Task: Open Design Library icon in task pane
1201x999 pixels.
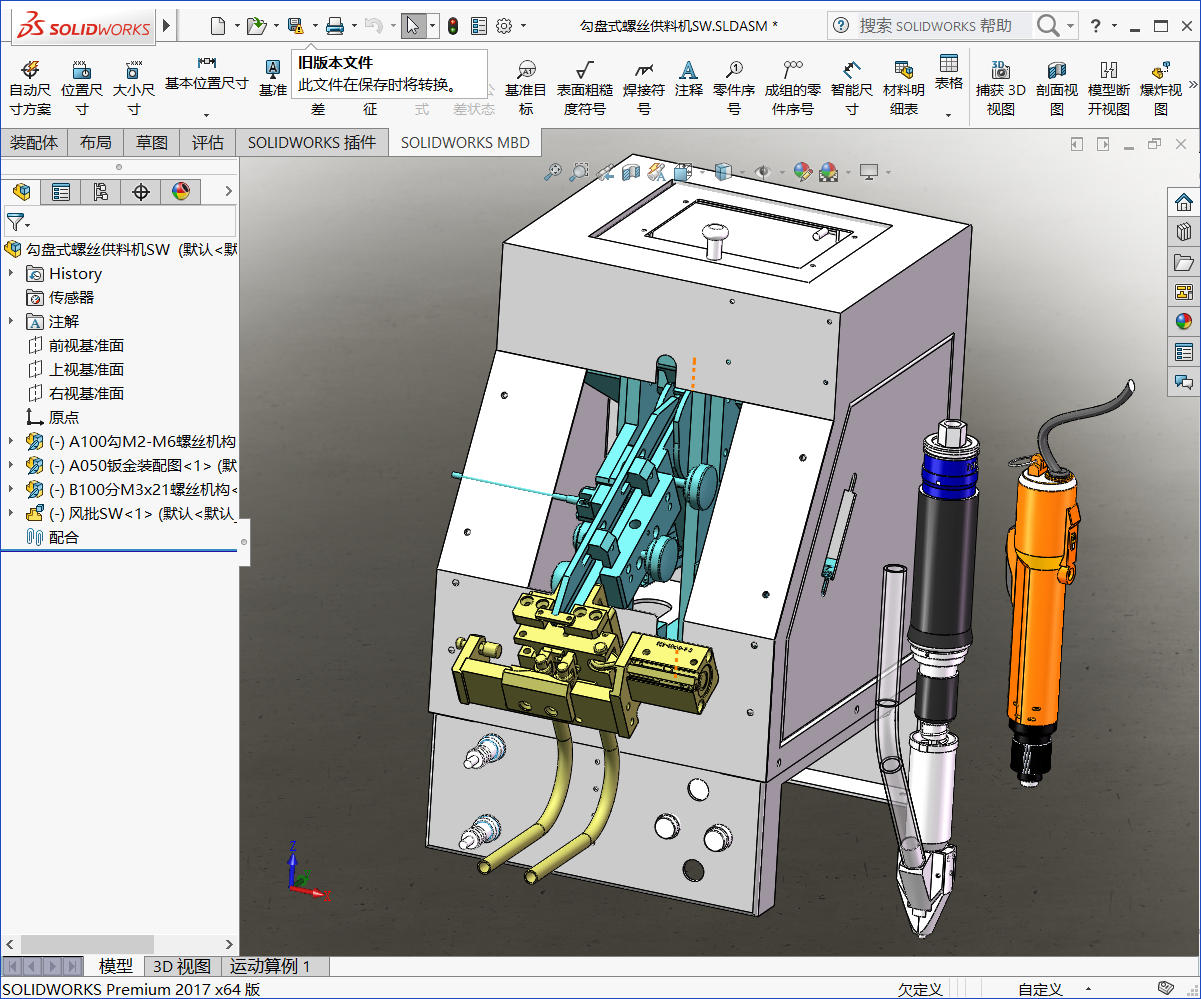Action: pyautogui.click(x=1184, y=233)
